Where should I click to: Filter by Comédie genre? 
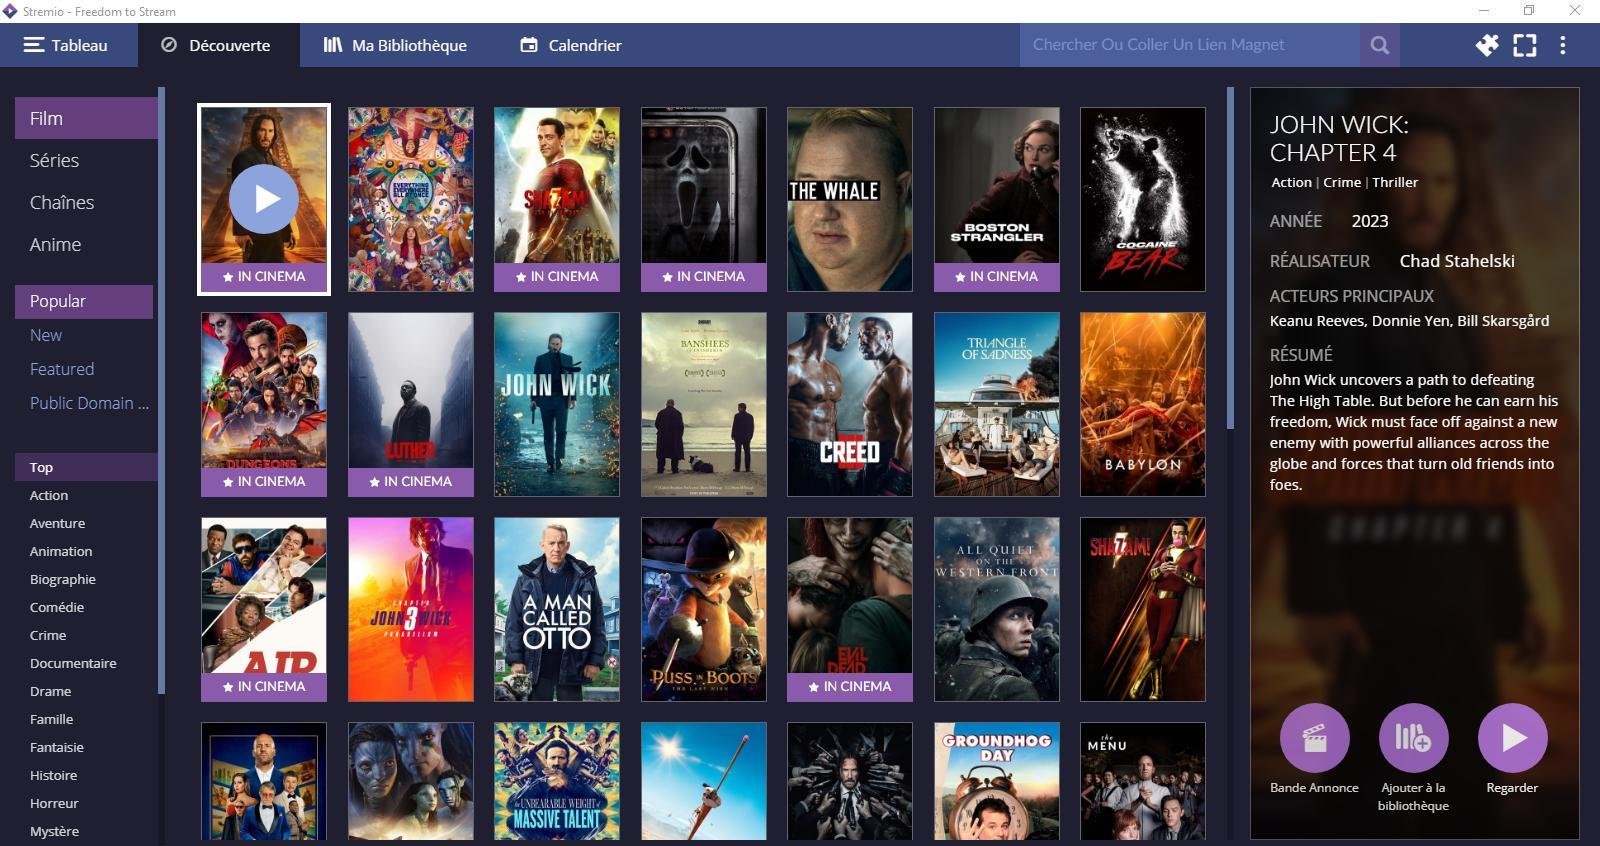[x=86, y=607]
